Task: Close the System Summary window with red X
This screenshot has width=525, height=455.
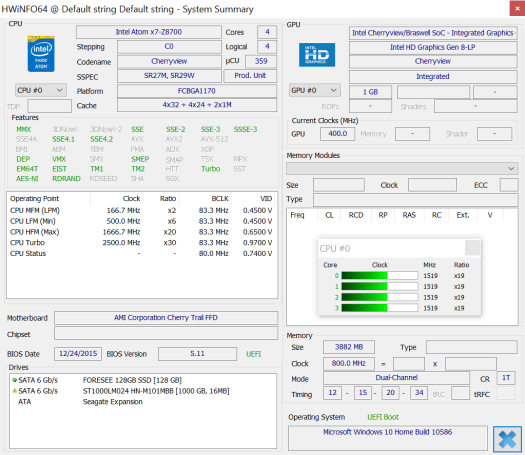Action: click(x=517, y=9)
